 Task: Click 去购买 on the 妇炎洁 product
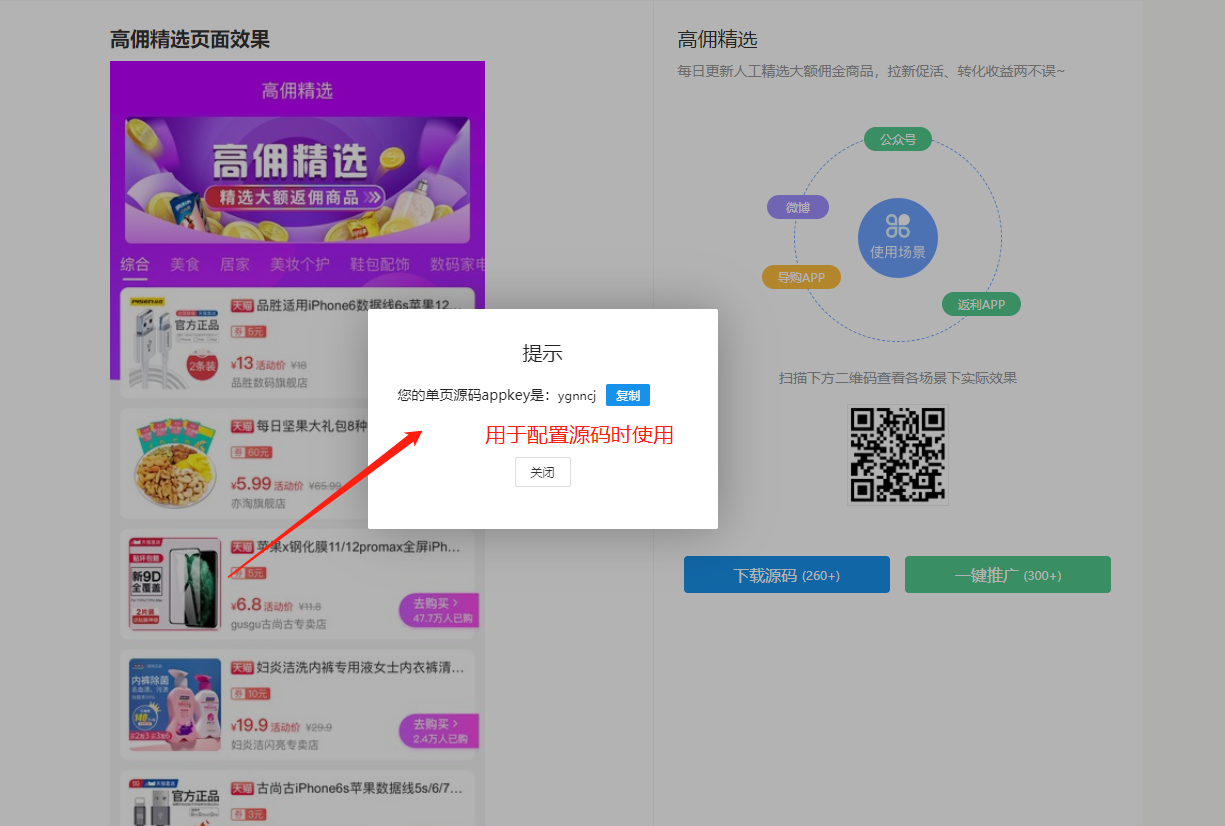(x=437, y=730)
